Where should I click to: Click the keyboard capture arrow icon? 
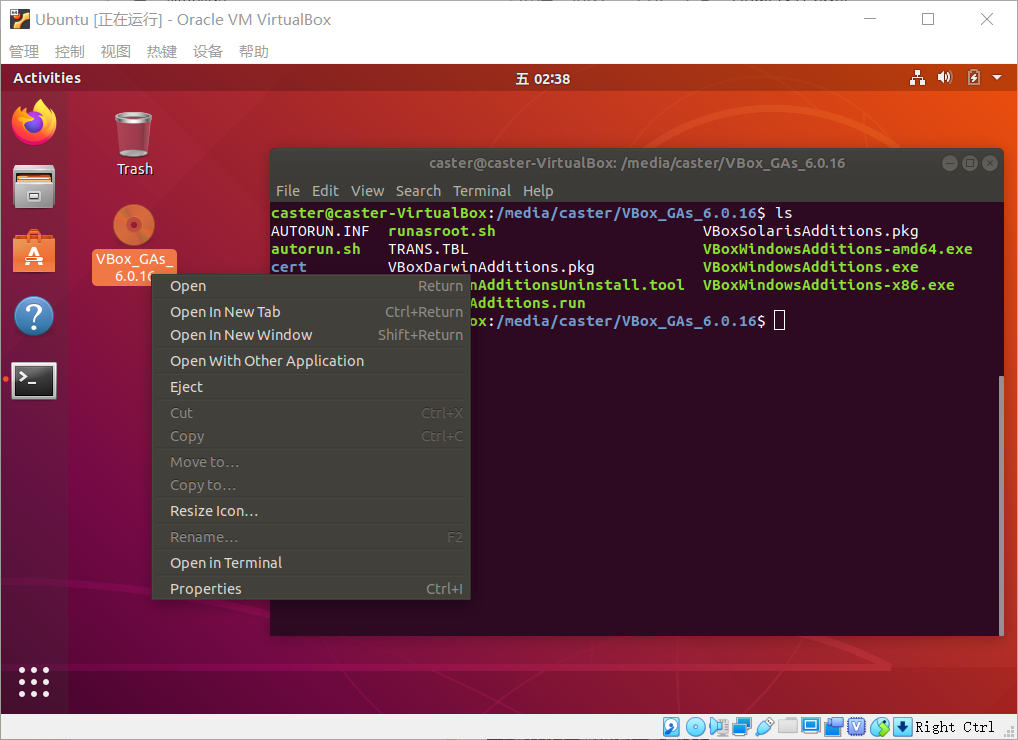902,727
